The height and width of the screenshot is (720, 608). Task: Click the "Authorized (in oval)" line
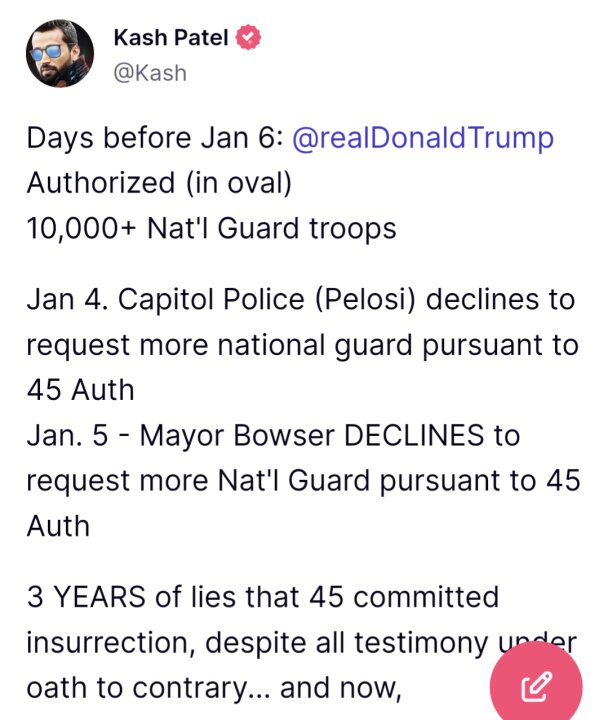tap(159, 183)
